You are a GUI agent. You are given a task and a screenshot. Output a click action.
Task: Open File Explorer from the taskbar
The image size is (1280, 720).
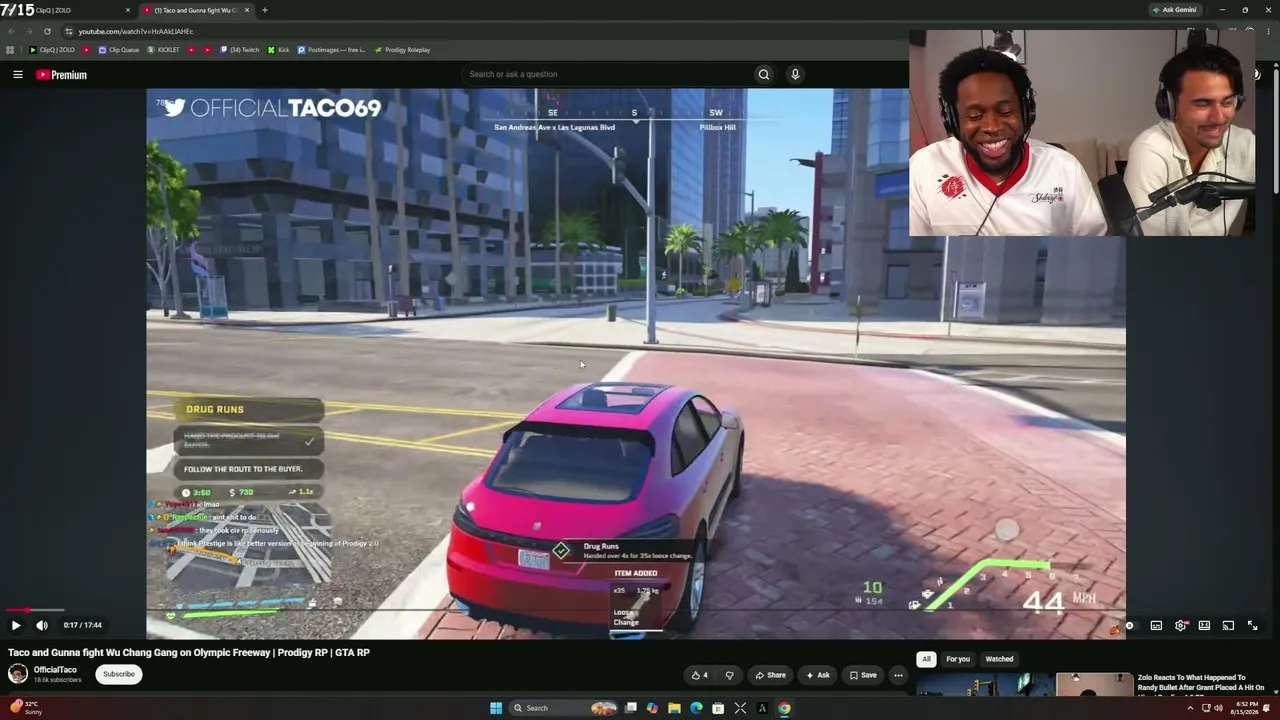[674, 708]
